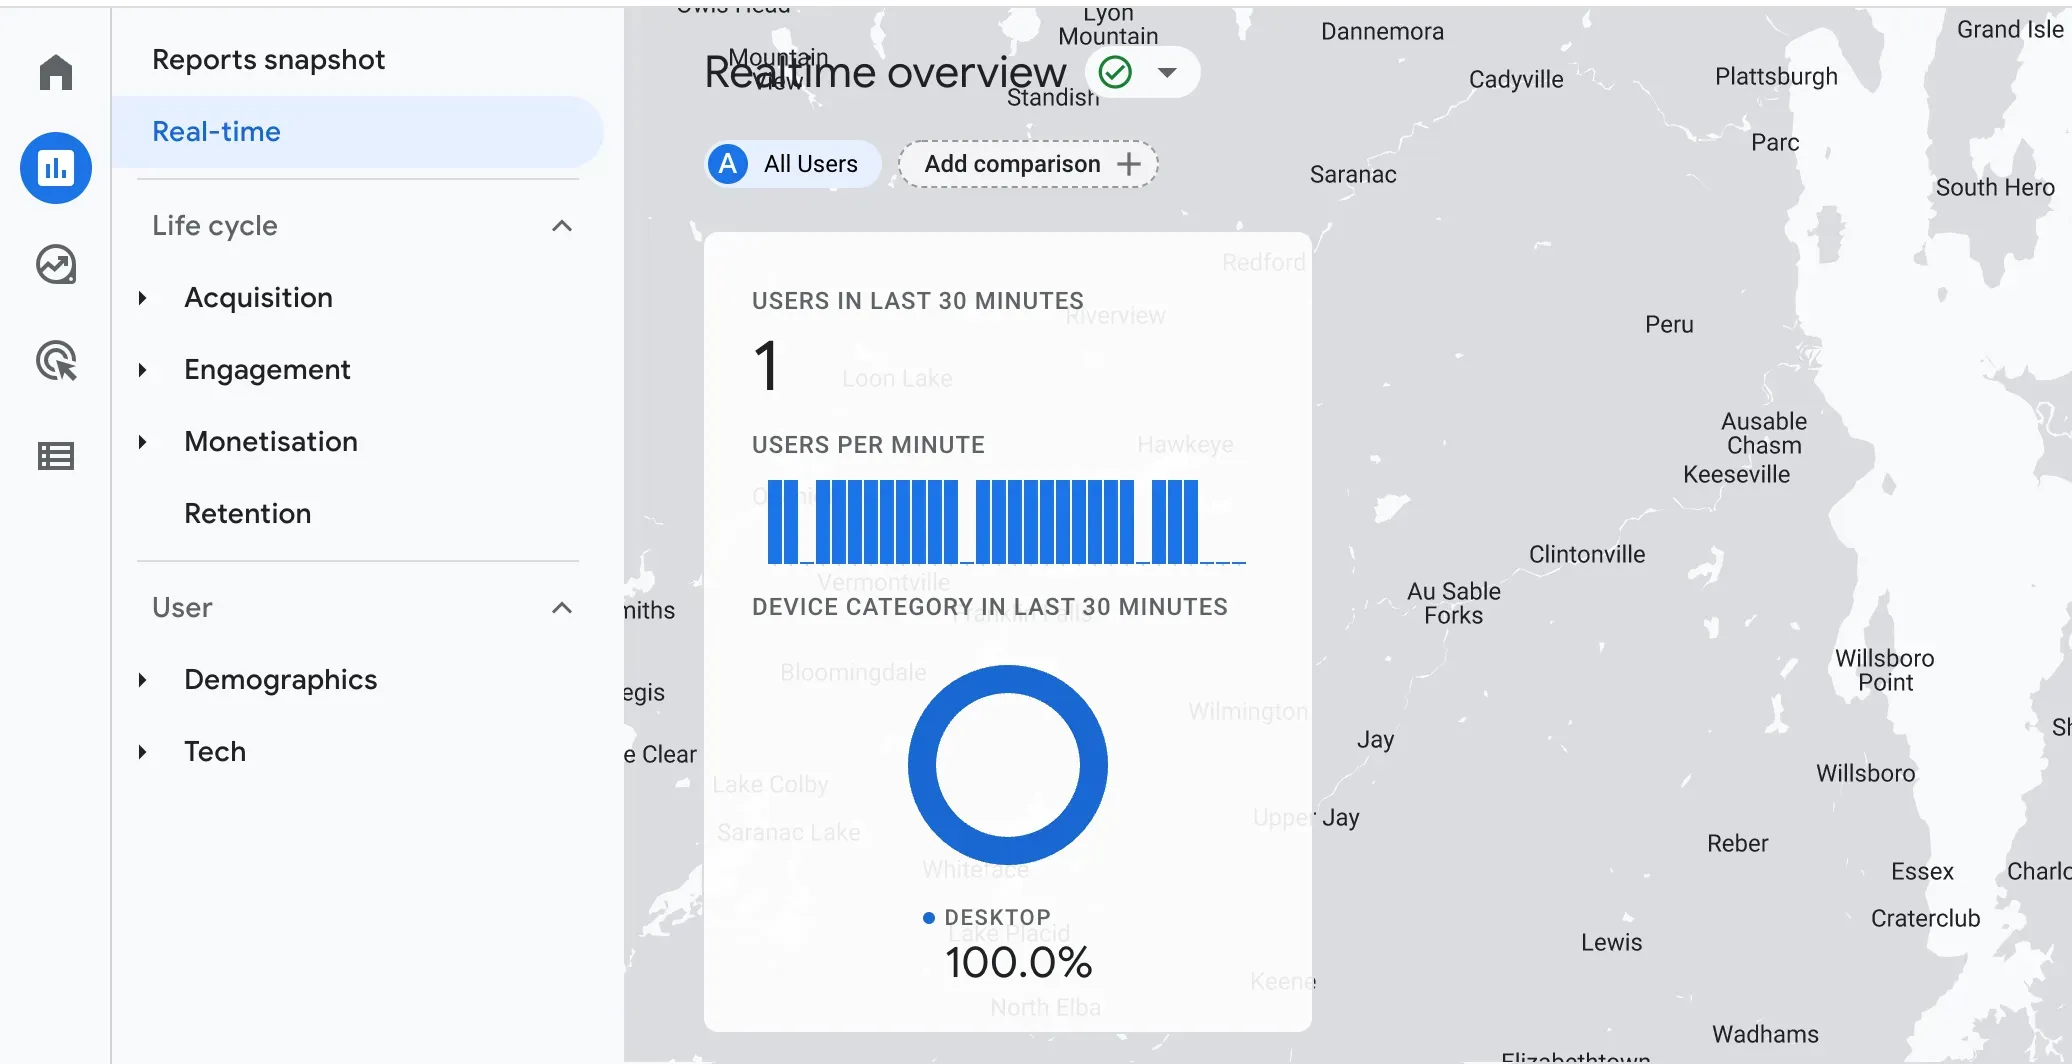Open the Retention report
The width and height of the screenshot is (2072, 1064).
(x=247, y=513)
